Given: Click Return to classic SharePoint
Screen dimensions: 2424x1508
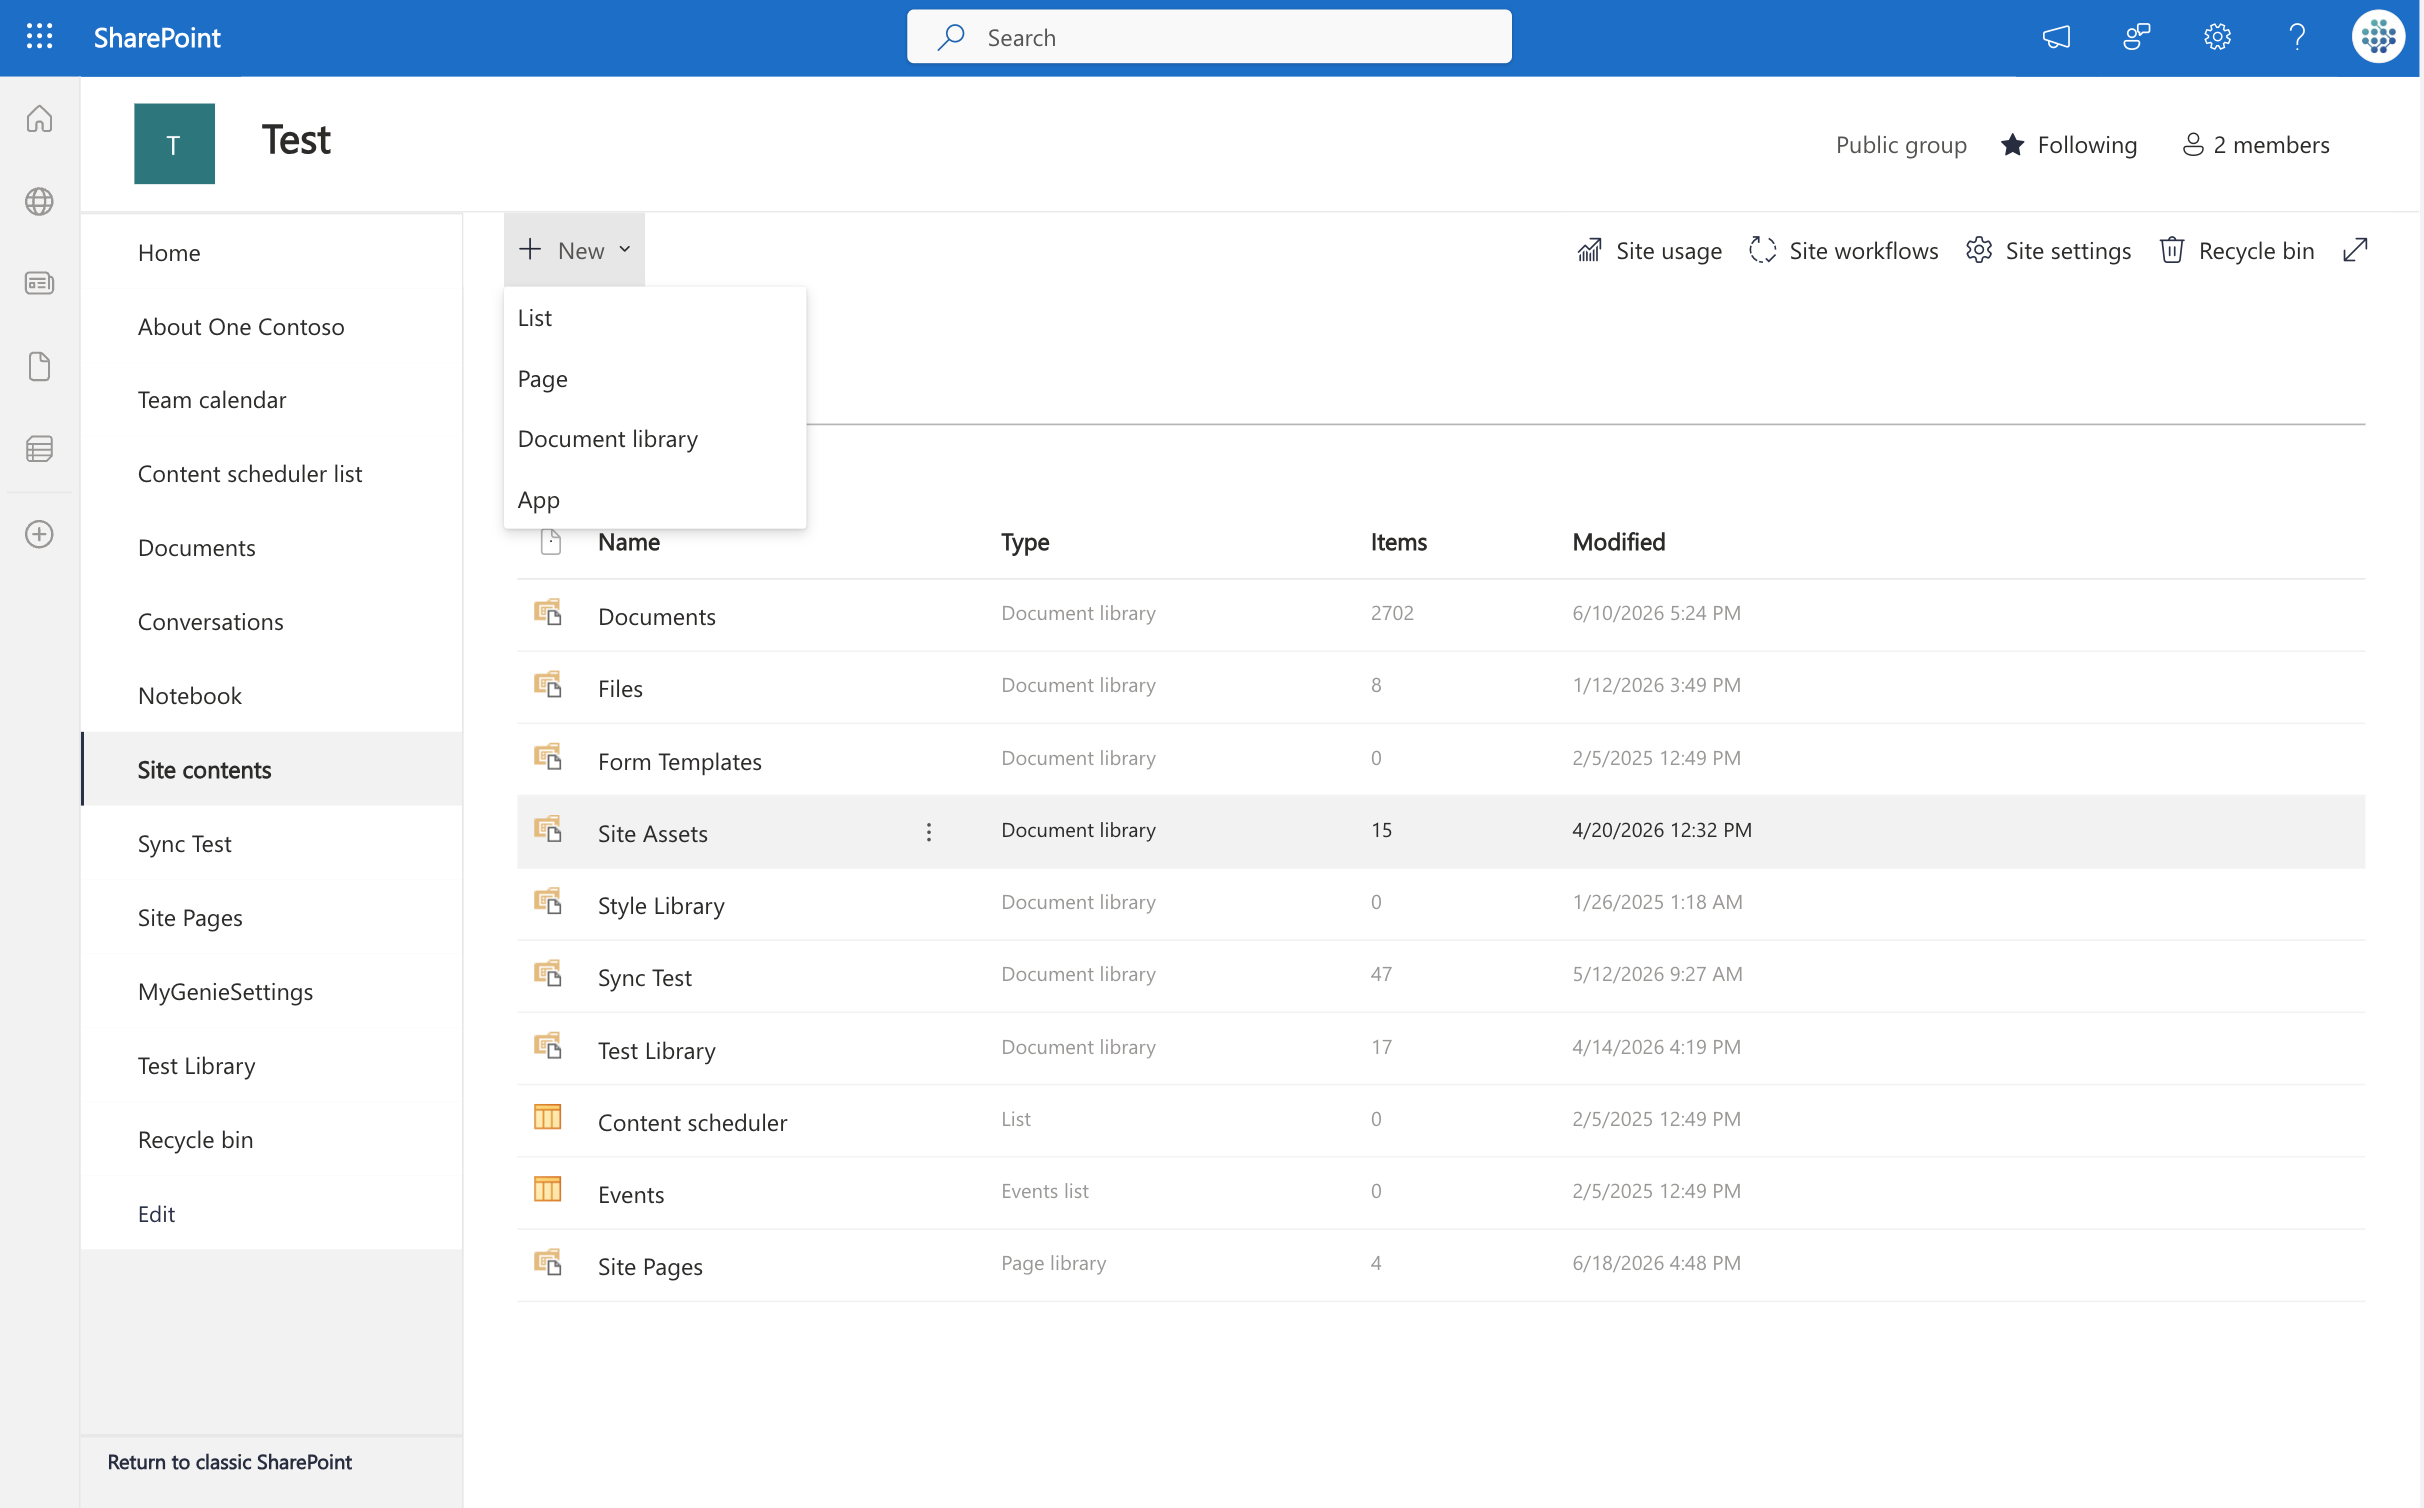Looking at the screenshot, I should [x=230, y=1462].
